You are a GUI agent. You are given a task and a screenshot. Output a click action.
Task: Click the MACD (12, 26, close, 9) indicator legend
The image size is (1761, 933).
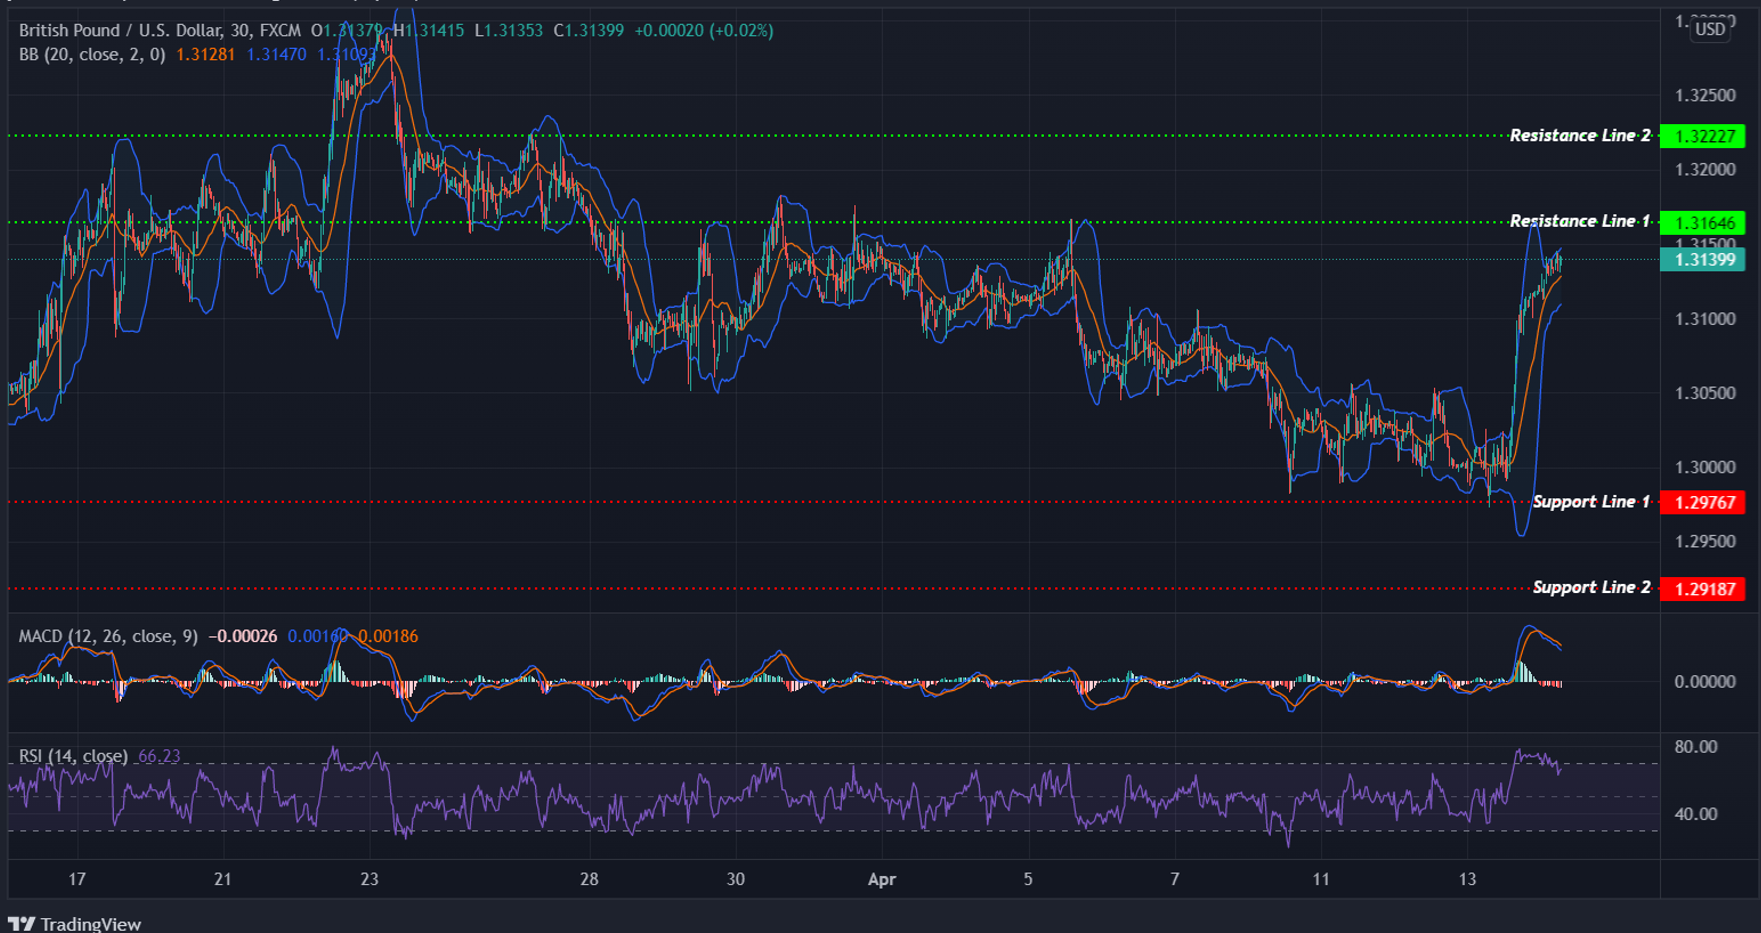[x=110, y=636]
